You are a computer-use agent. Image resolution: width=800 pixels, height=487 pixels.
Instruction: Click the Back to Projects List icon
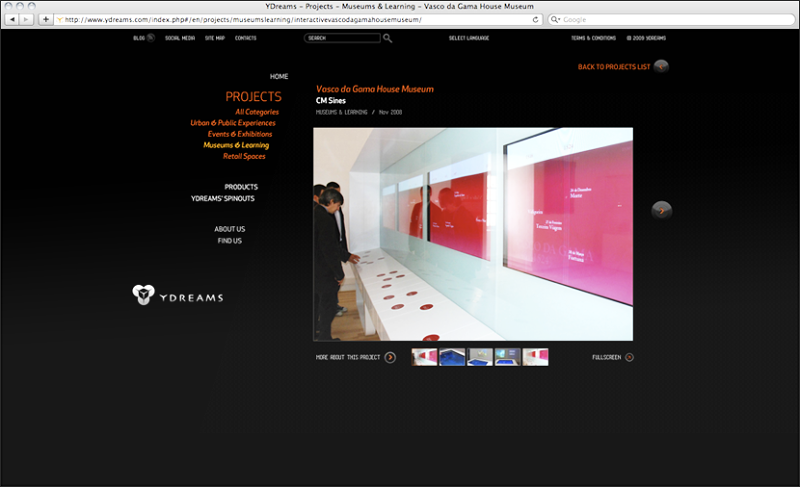coord(661,67)
